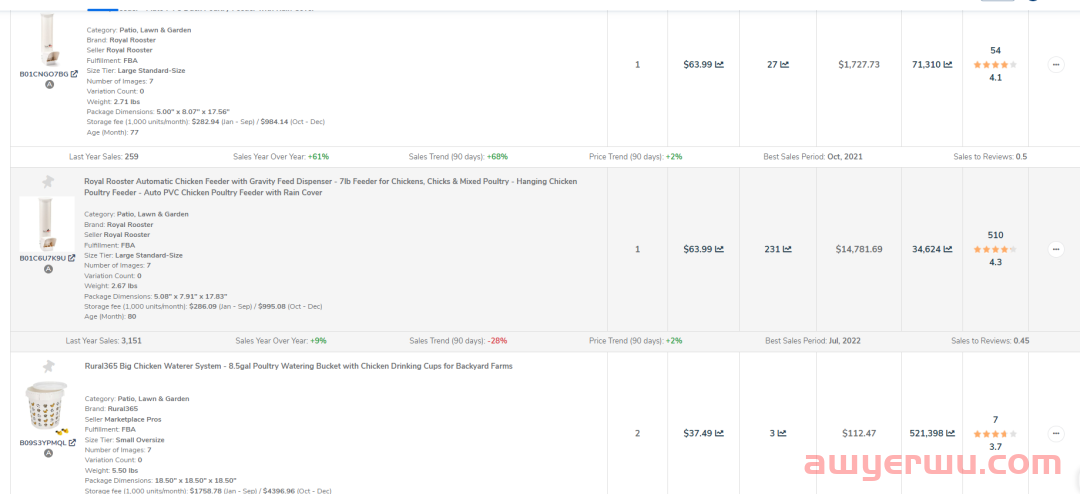1080x494 pixels.
Task: Open sales chart next to 27 sales
Action: click(x=785, y=65)
